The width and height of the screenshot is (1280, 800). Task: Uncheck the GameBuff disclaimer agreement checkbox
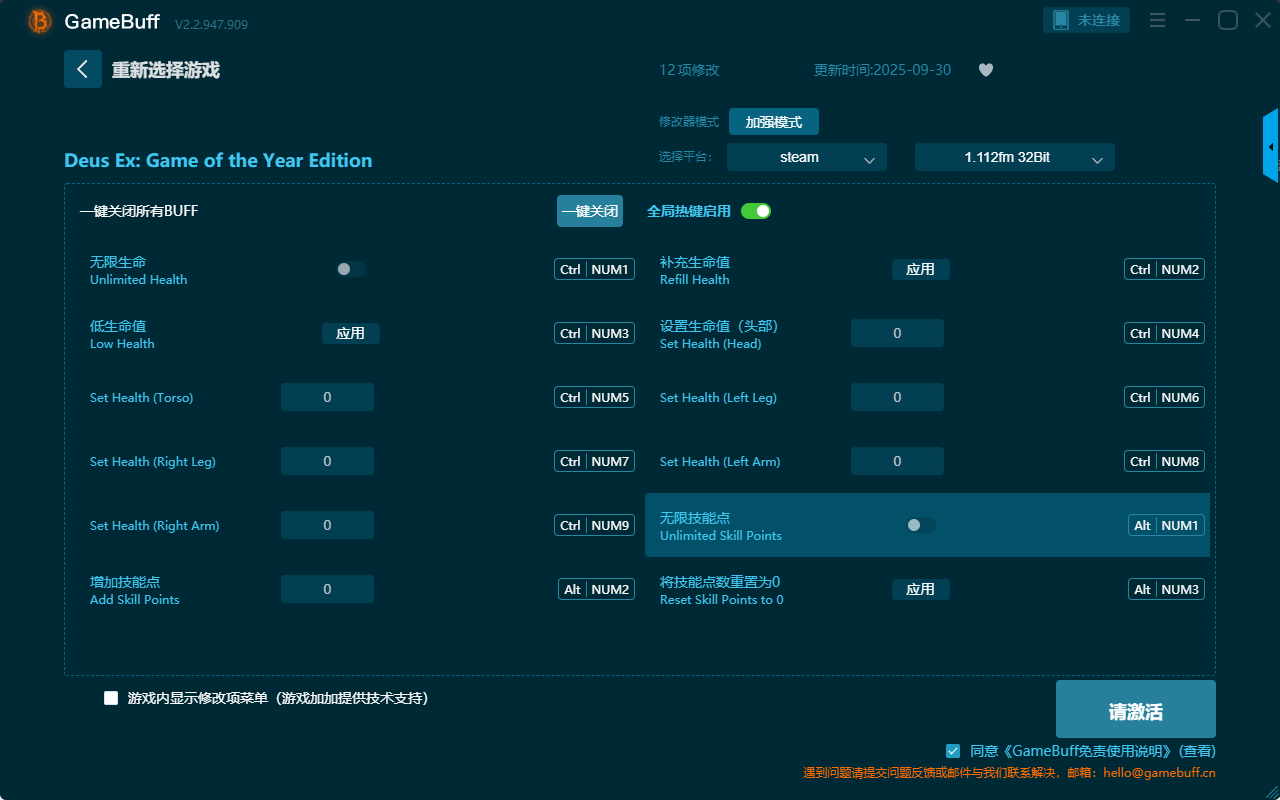pos(953,750)
